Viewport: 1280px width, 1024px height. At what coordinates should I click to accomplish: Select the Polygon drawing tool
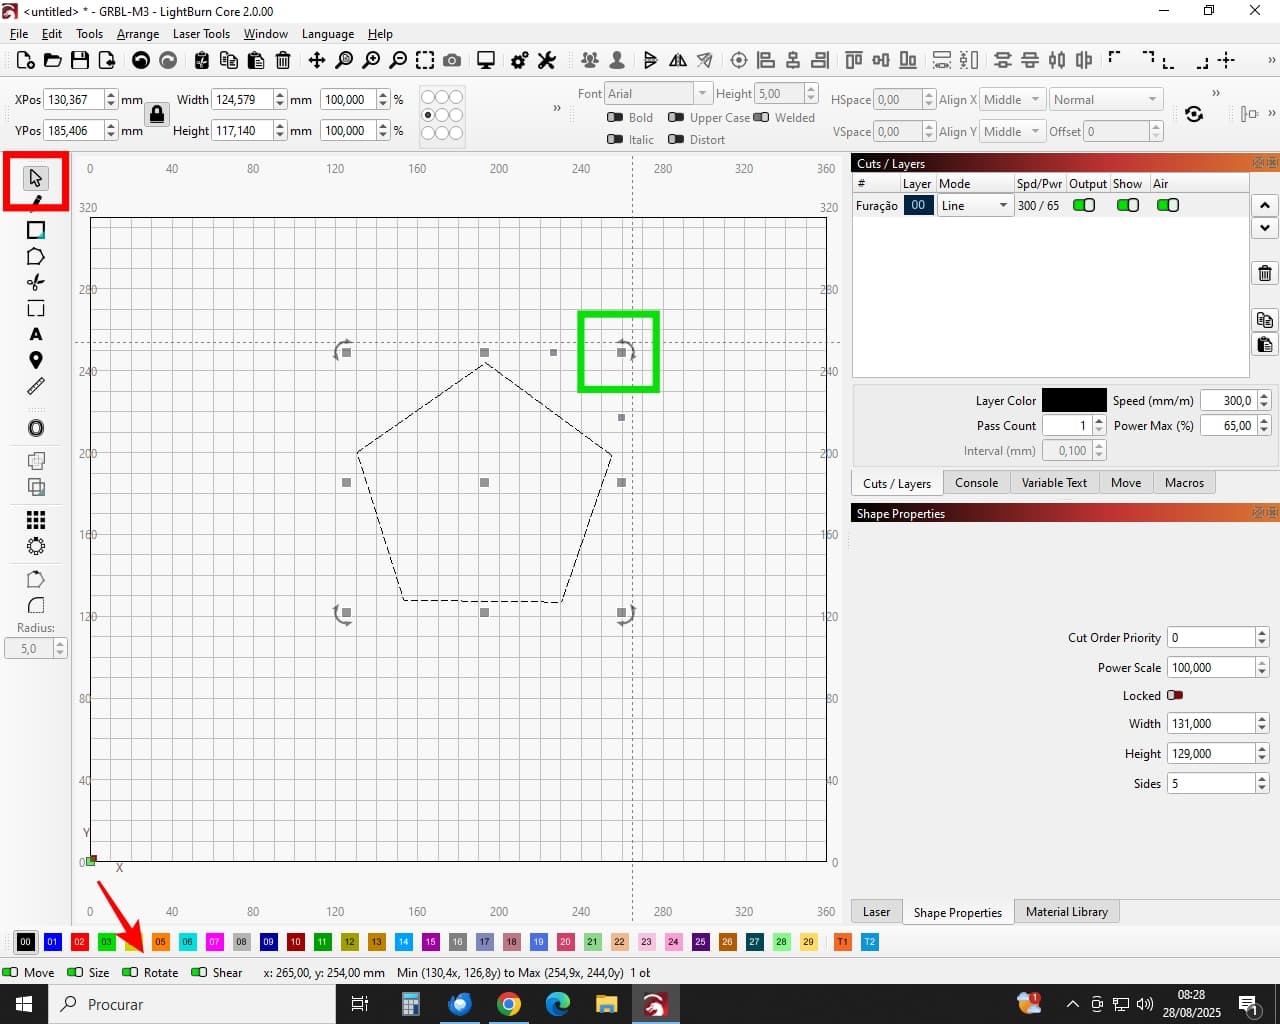pyautogui.click(x=36, y=257)
